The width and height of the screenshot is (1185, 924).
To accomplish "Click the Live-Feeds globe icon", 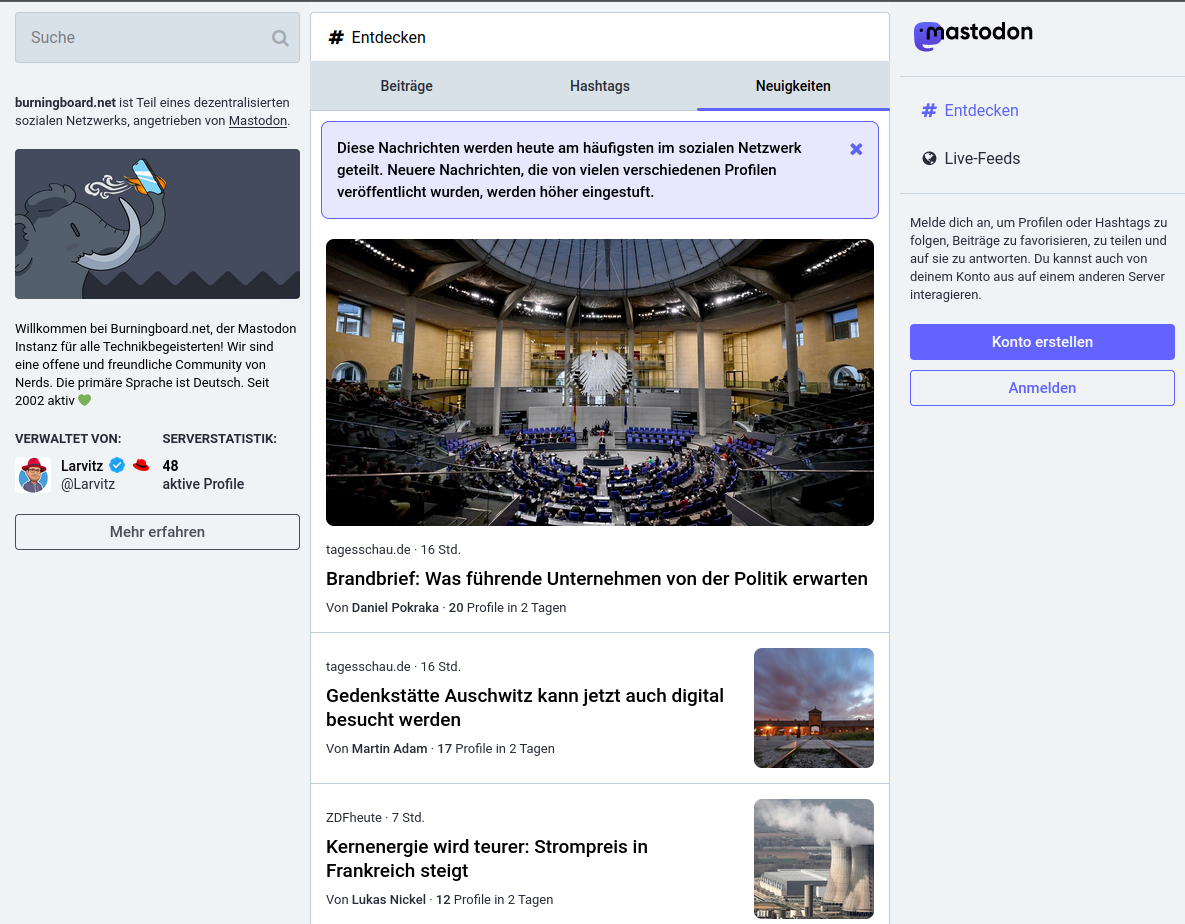I will click(x=929, y=159).
